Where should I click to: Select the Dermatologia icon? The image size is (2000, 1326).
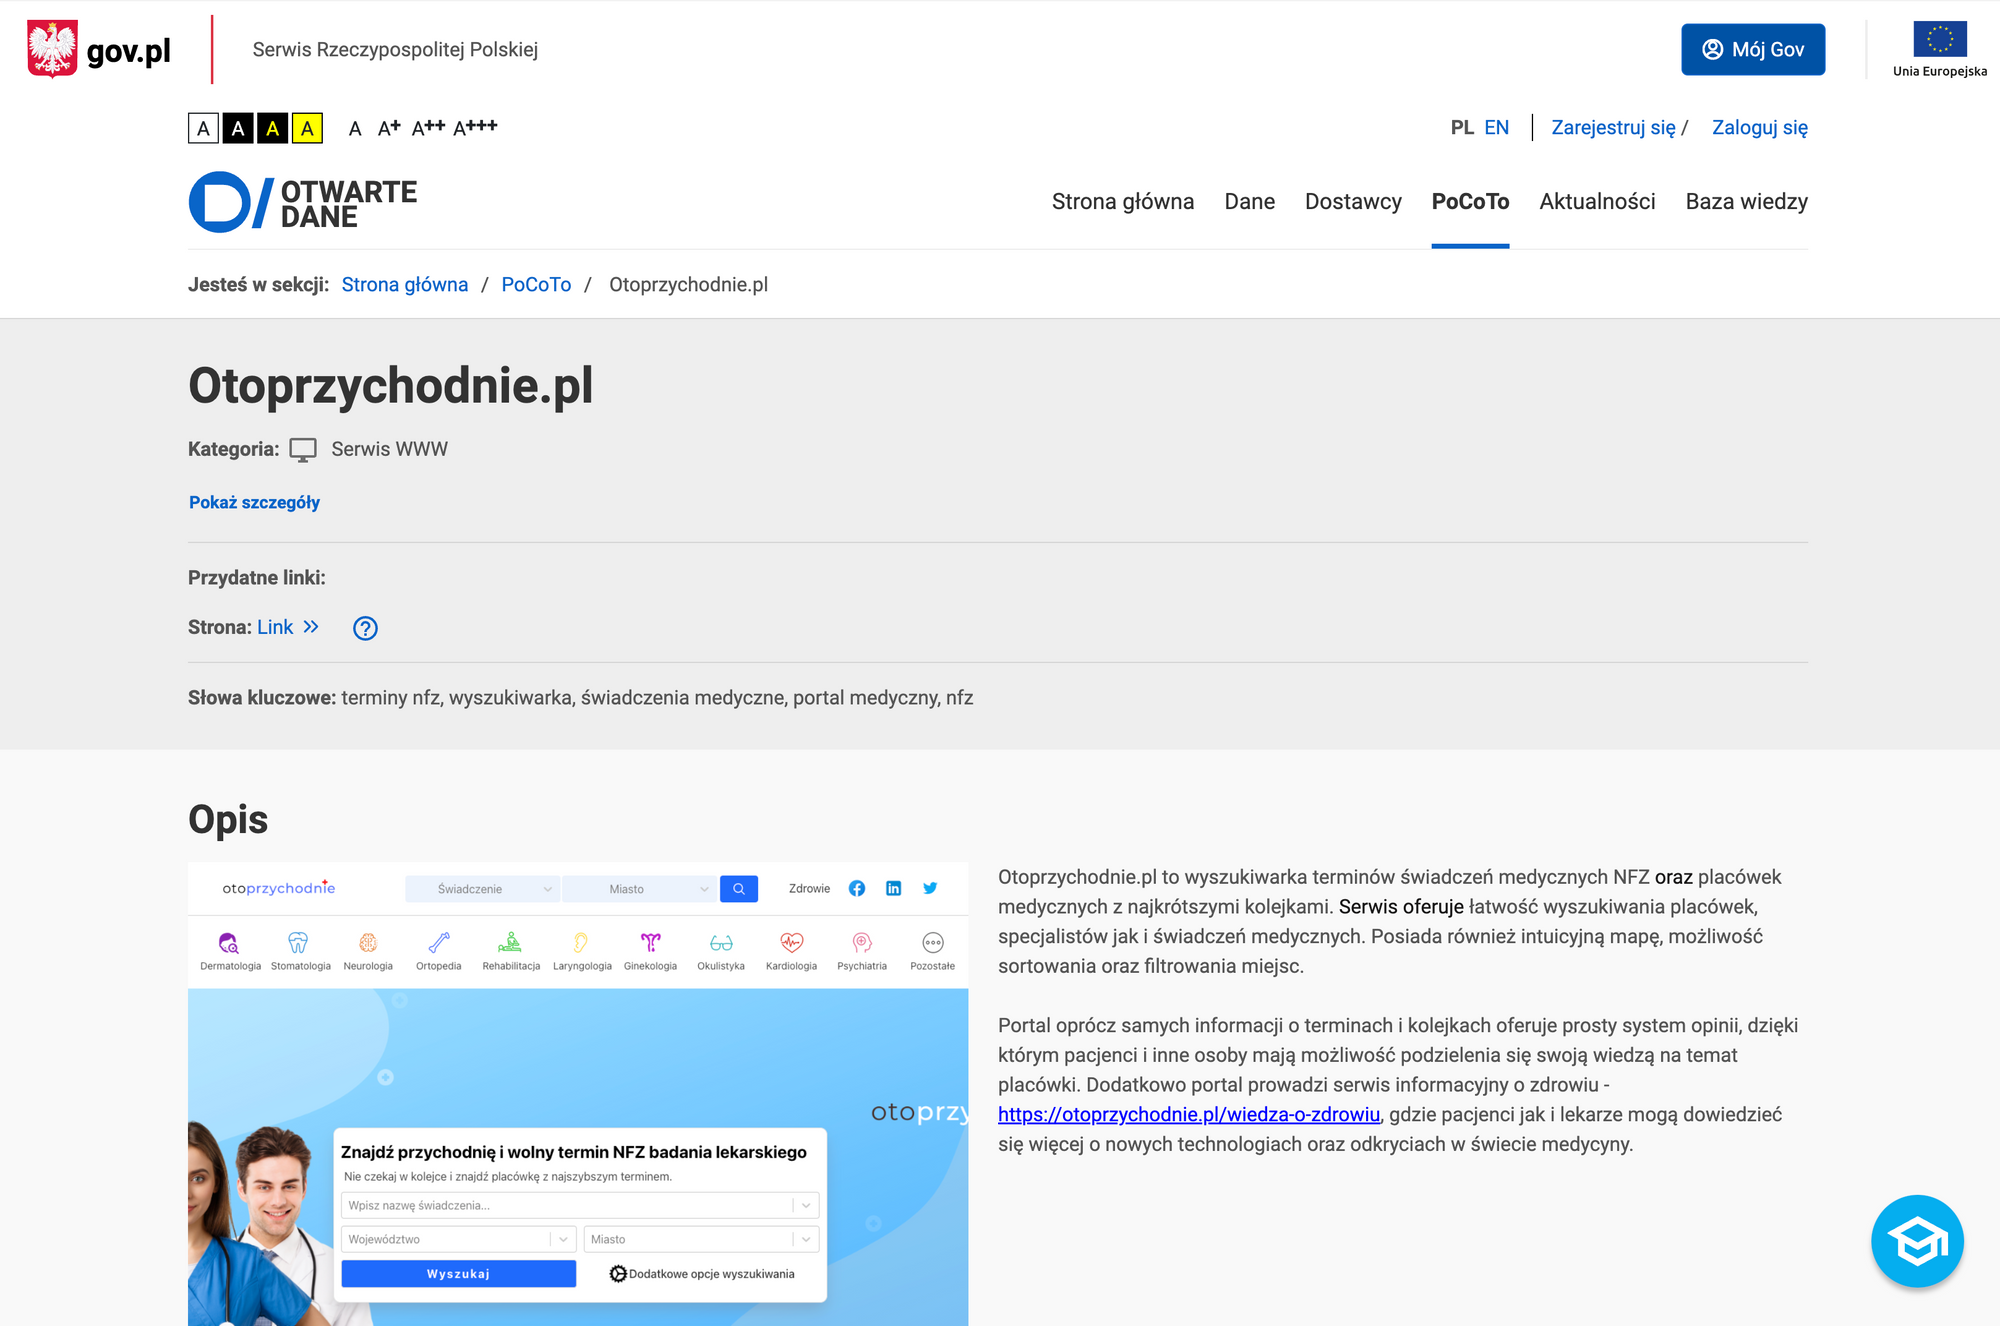[x=229, y=943]
